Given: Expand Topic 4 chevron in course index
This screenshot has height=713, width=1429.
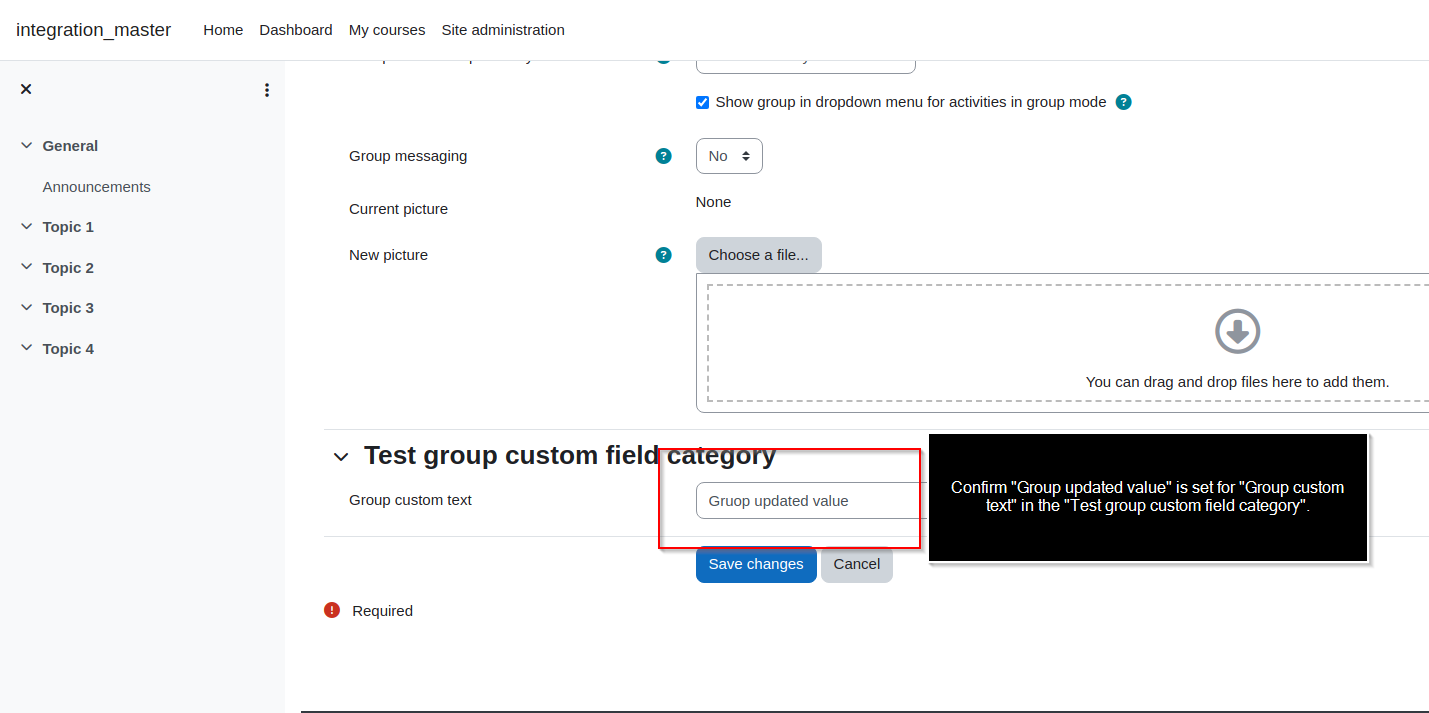Looking at the screenshot, I should pyautogui.click(x=26, y=349).
